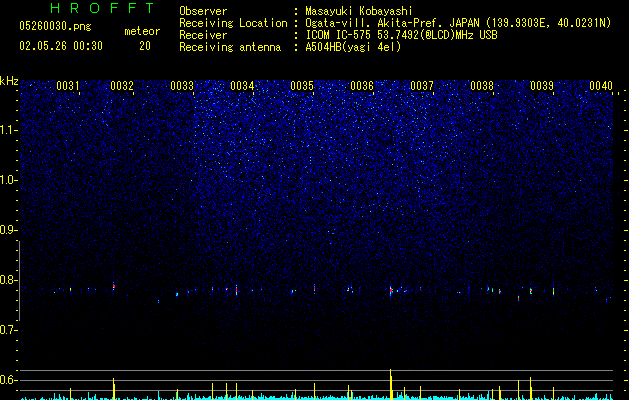Click the Observer field label
629x400 pixels.
pyautogui.click(x=203, y=11)
